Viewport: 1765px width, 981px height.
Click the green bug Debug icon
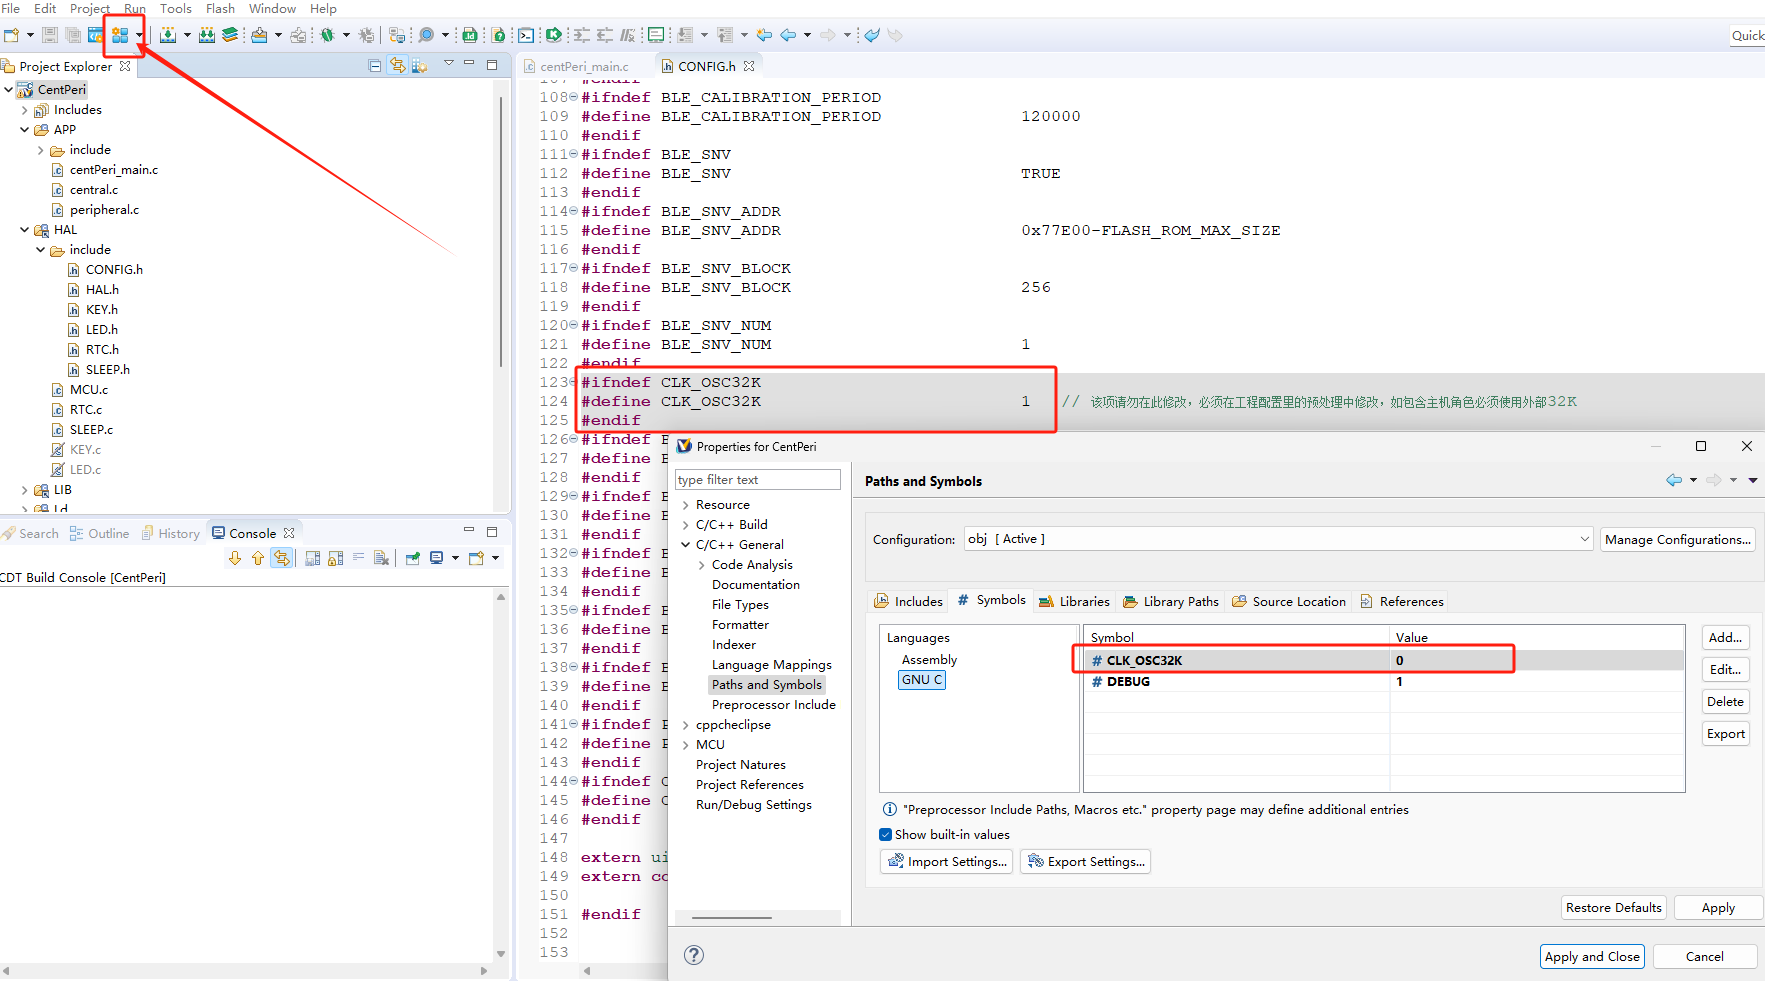coord(327,35)
